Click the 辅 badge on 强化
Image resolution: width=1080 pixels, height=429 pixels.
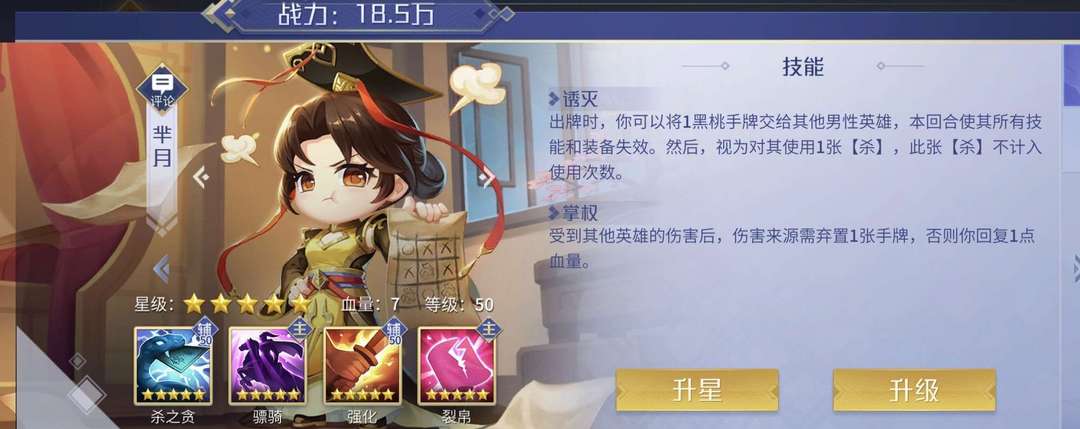[x=395, y=332]
